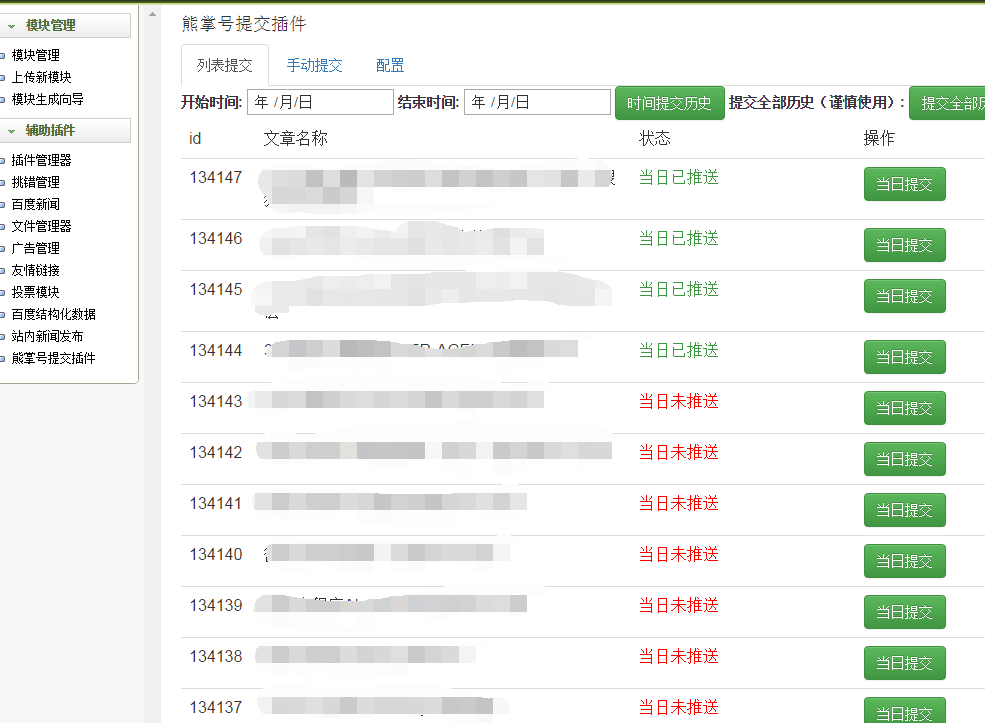Open 模块管理 link in sidebar list
985x723 pixels.
click(x=35, y=55)
